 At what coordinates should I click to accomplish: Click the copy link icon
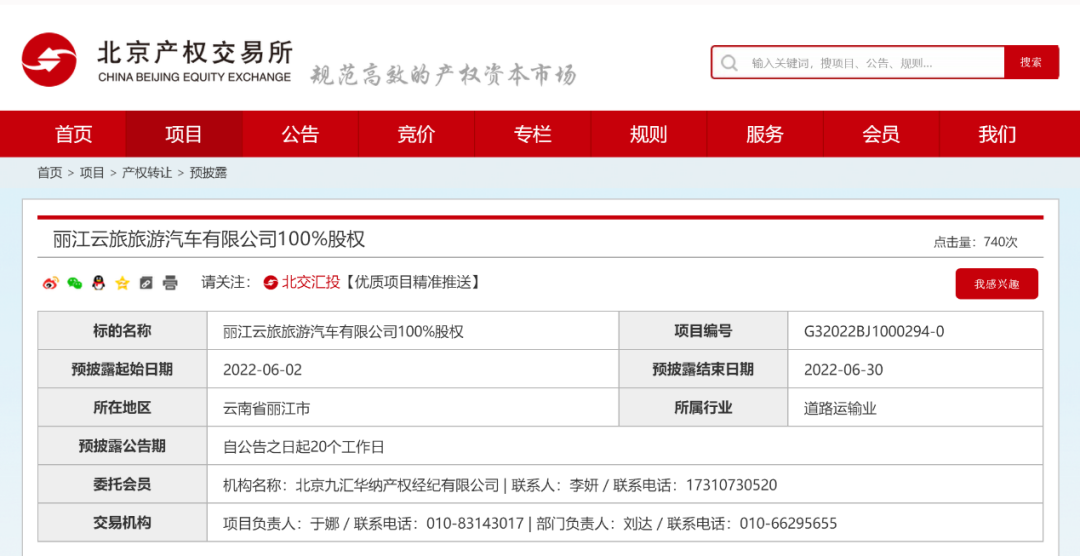pos(146,283)
